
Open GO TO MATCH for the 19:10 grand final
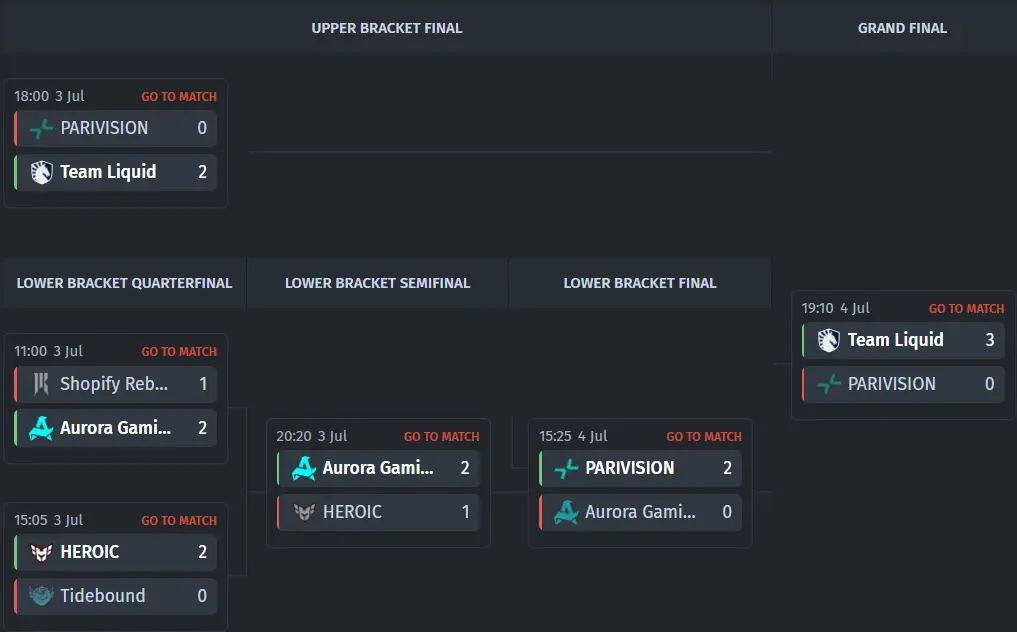(966, 309)
